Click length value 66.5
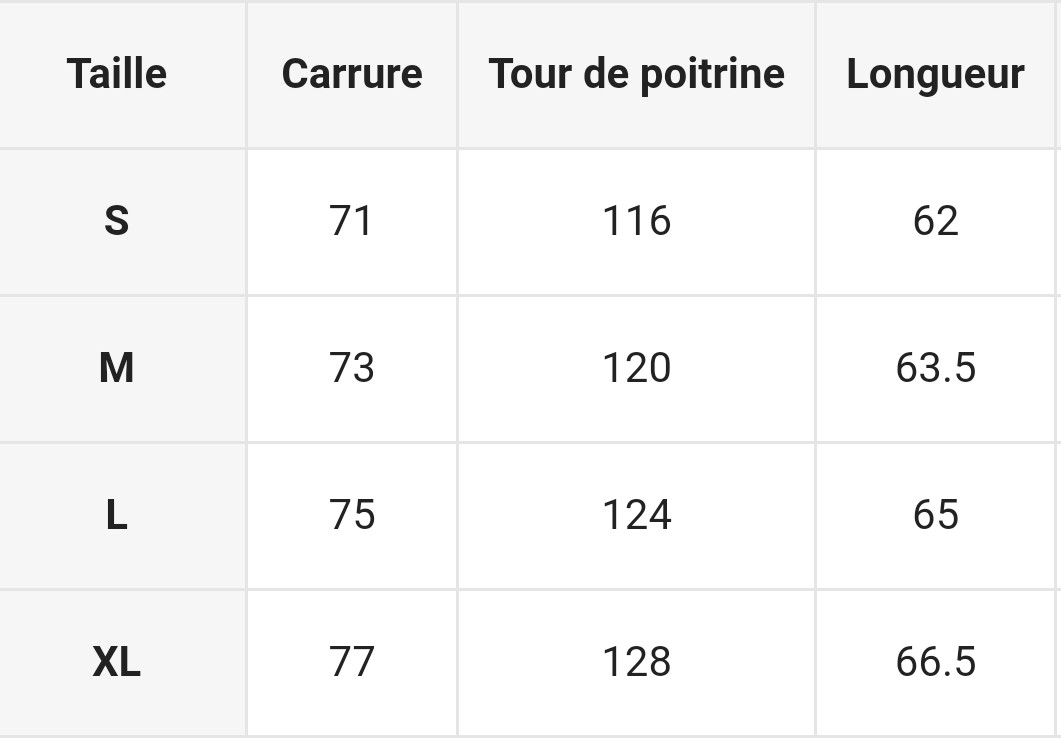Viewport: 1061px width, 741px height. click(935, 662)
